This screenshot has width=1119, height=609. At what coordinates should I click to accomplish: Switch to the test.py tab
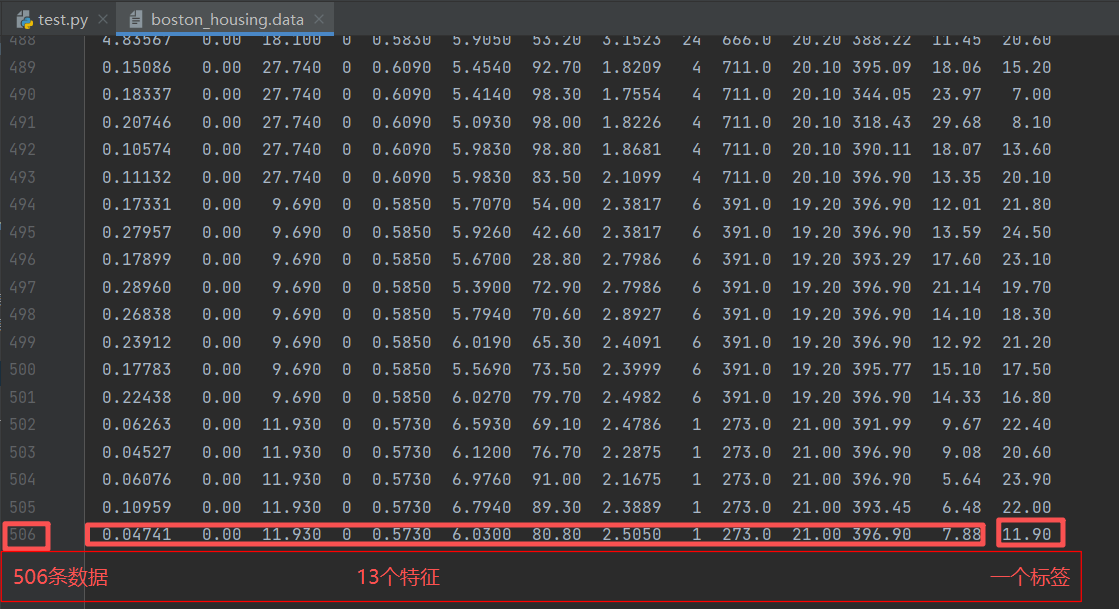point(61,19)
